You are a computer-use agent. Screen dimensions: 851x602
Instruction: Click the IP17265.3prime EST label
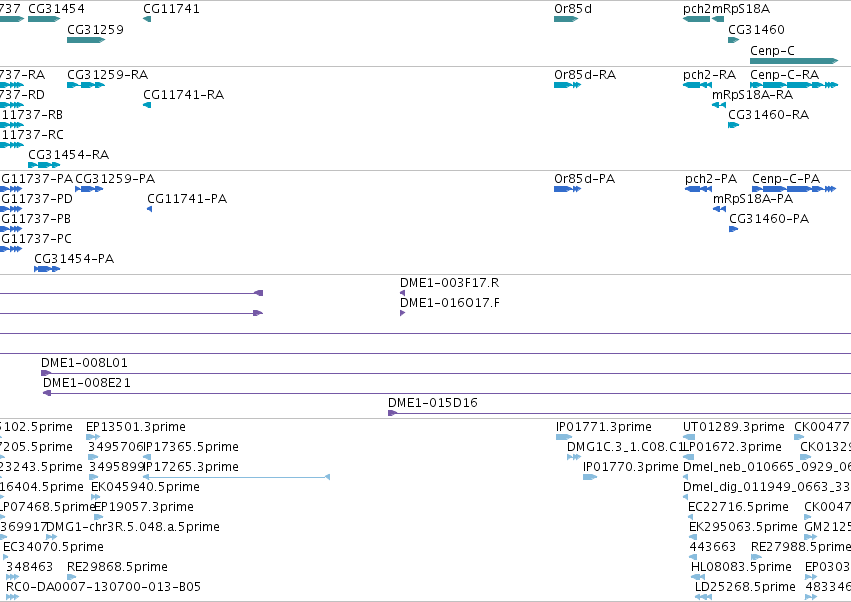(x=191, y=467)
